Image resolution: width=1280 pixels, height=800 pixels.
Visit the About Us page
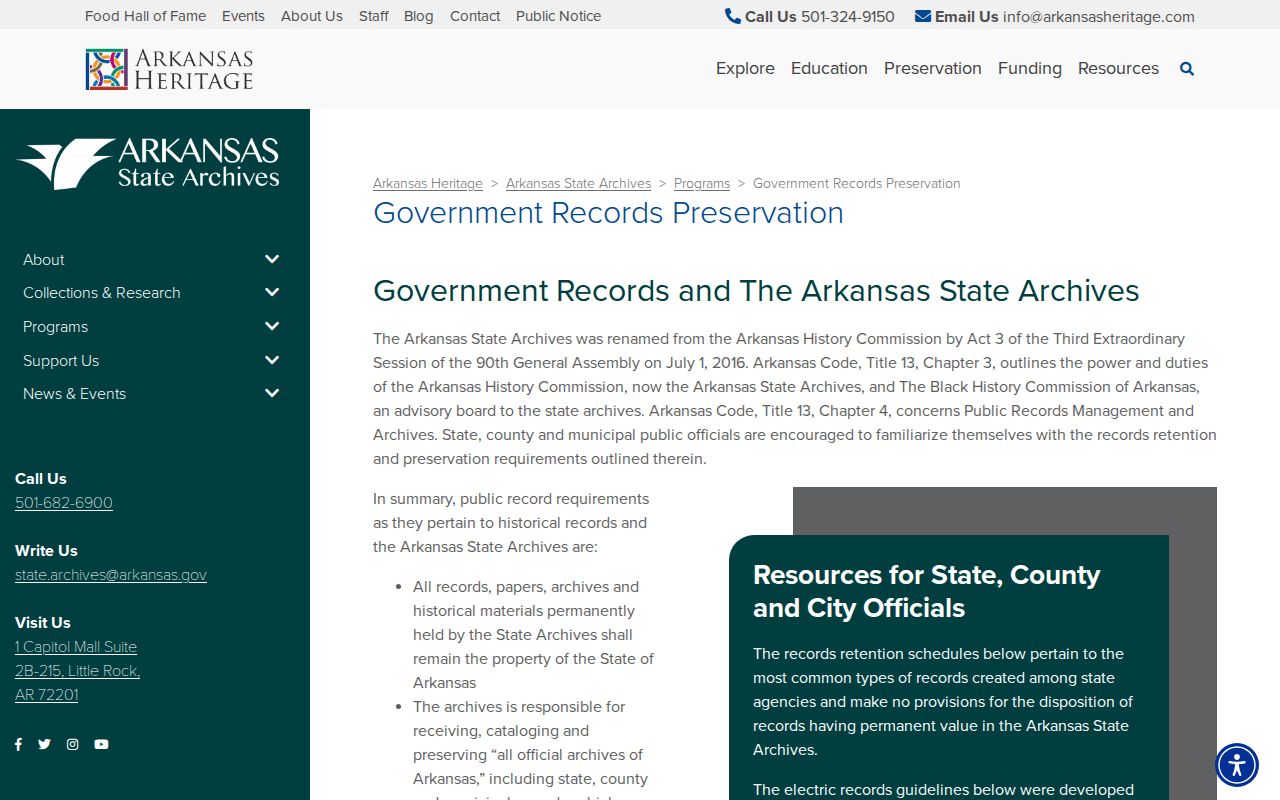(312, 16)
